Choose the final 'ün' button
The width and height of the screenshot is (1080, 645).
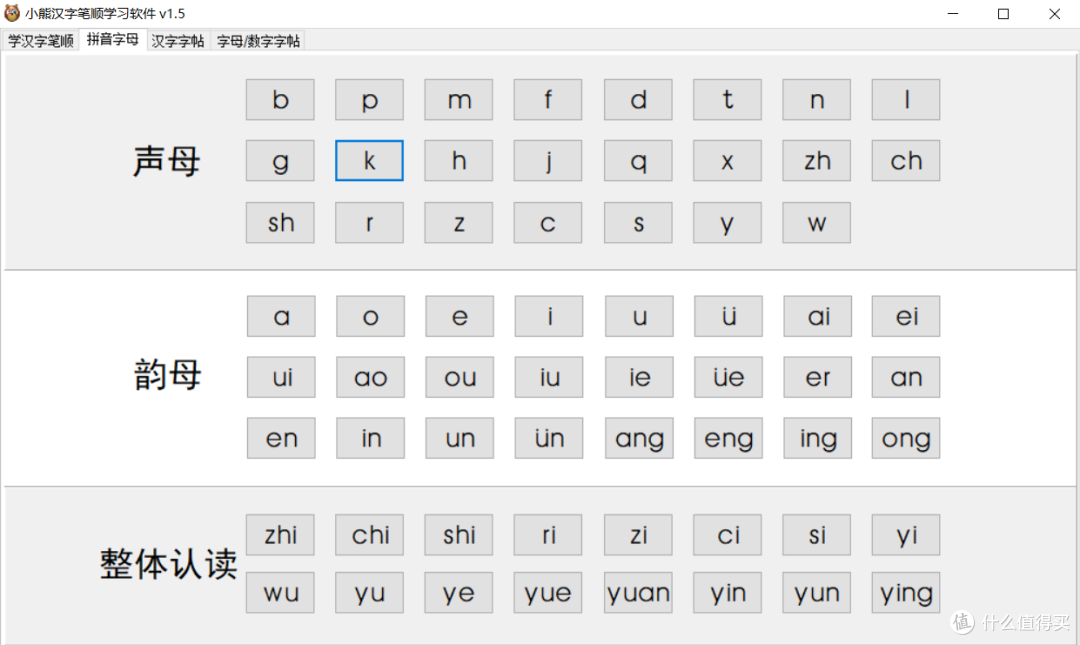click(x=549, y=438)
